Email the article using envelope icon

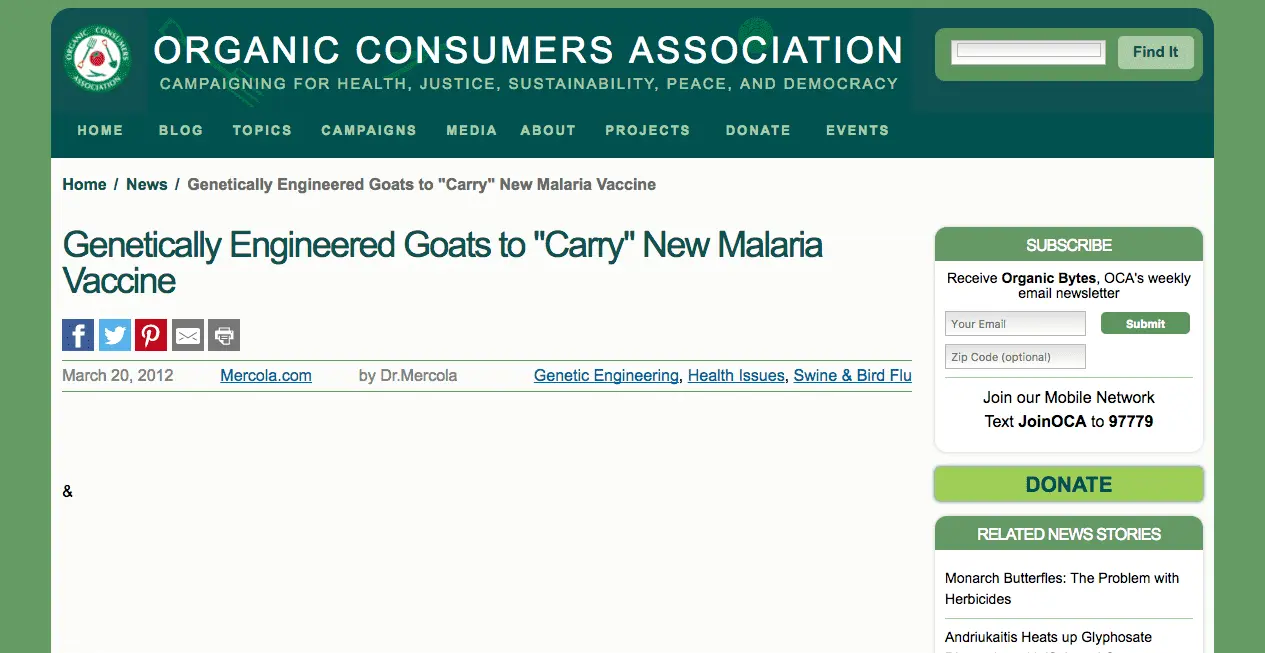188,335
